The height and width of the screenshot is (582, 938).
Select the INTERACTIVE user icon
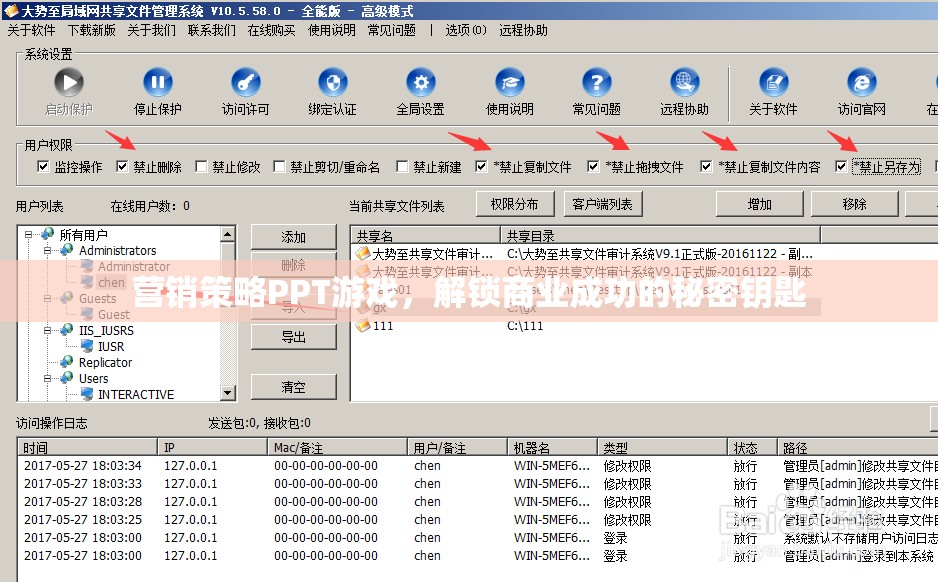pyautogui.click(x=87, y=394)
